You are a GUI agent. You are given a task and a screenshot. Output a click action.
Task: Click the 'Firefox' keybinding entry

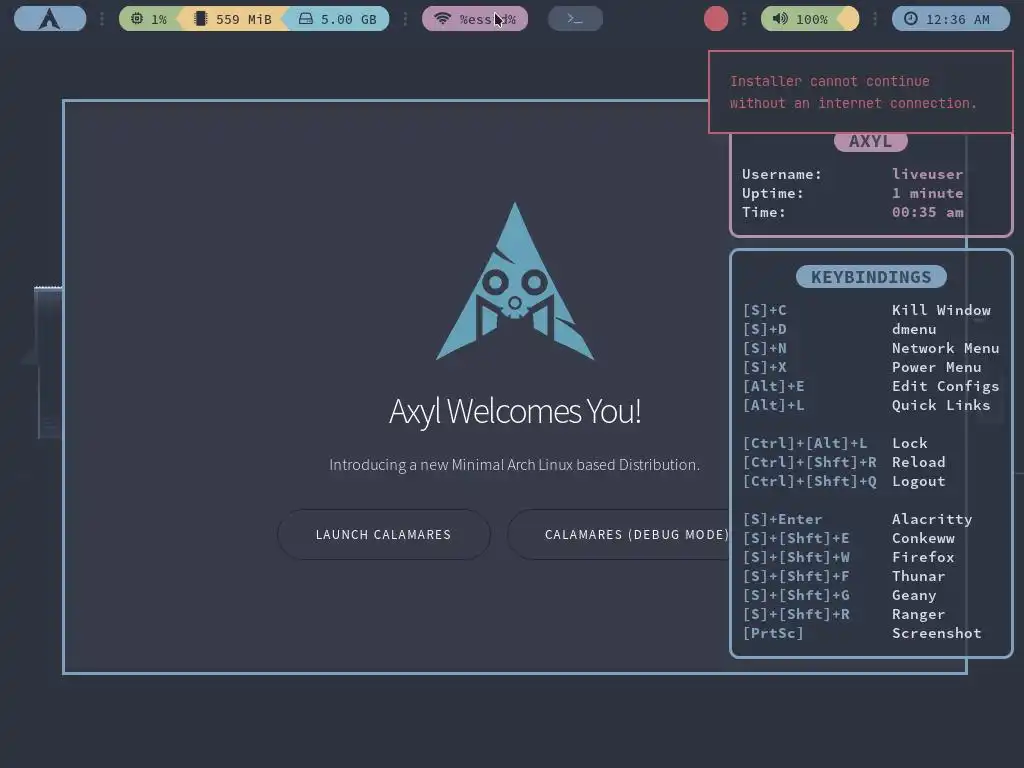923,557
